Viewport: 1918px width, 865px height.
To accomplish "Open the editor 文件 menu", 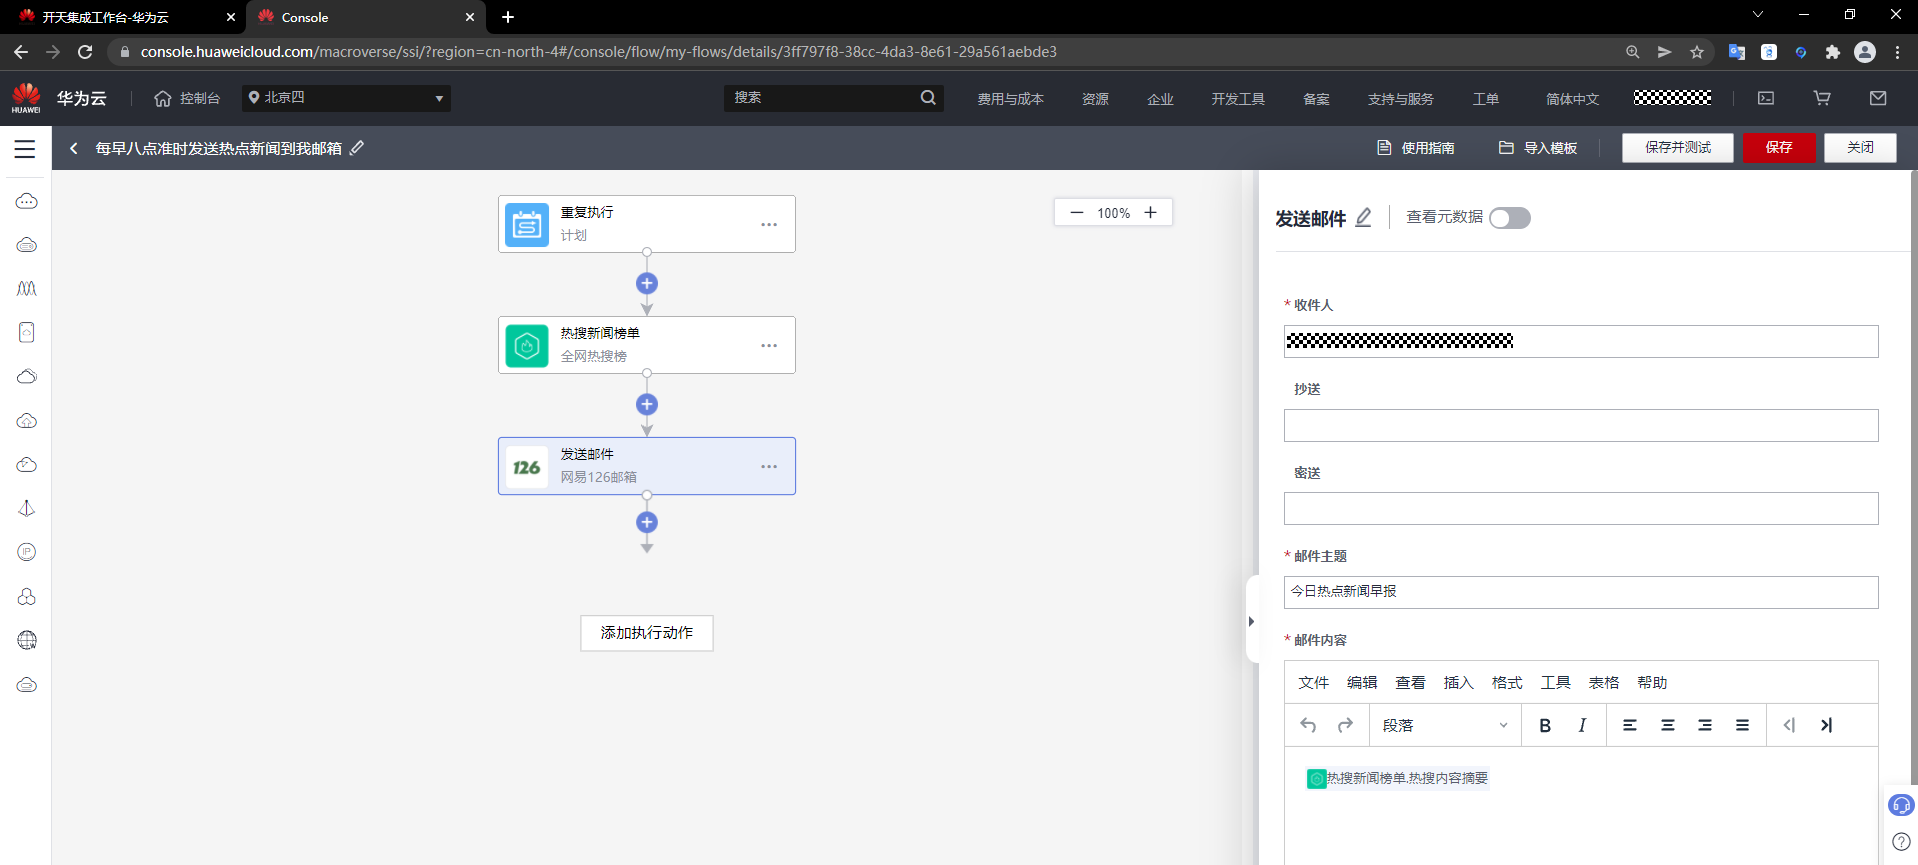I will (1313, 682).
